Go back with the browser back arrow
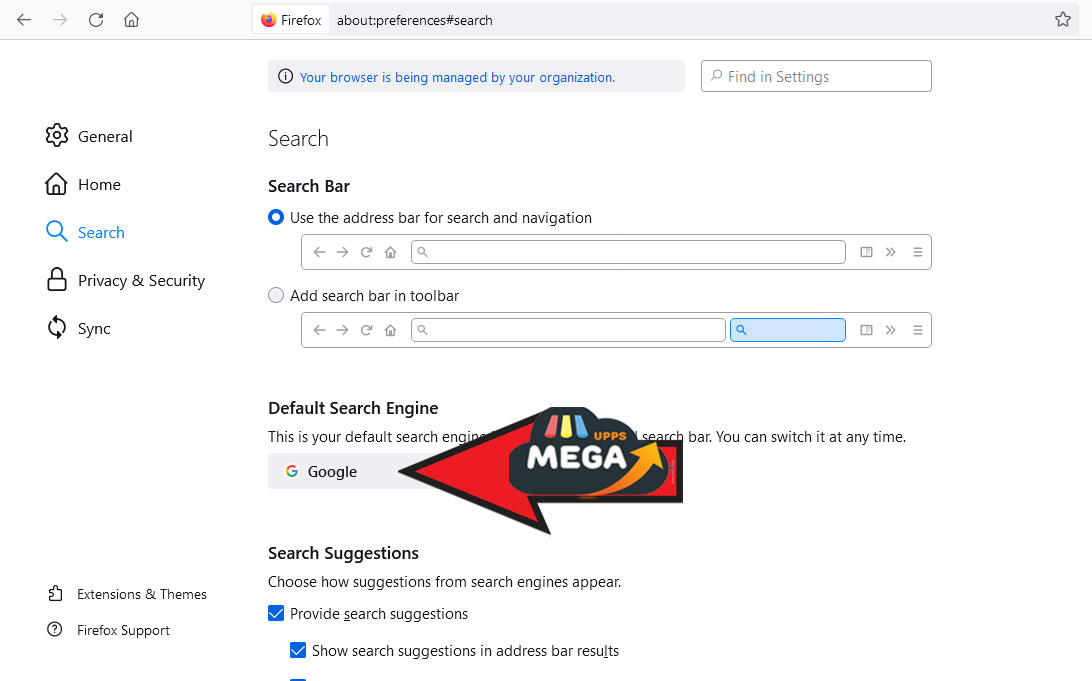The image size is (1092, 681). coord(24,20)
